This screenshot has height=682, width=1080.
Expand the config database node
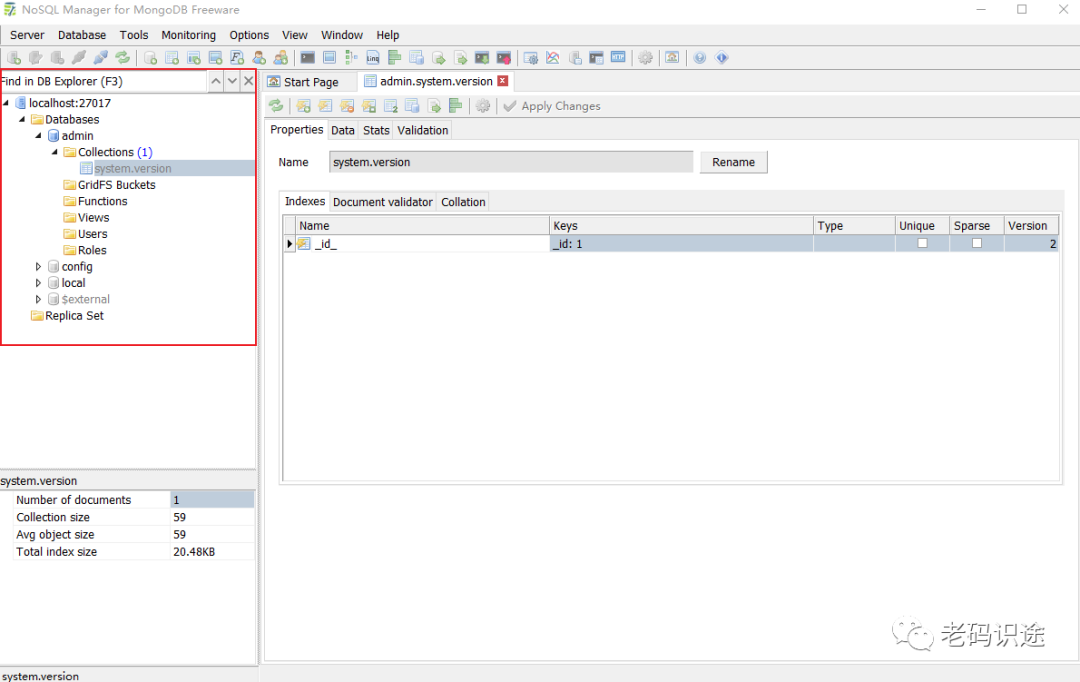tap(39, 267)
